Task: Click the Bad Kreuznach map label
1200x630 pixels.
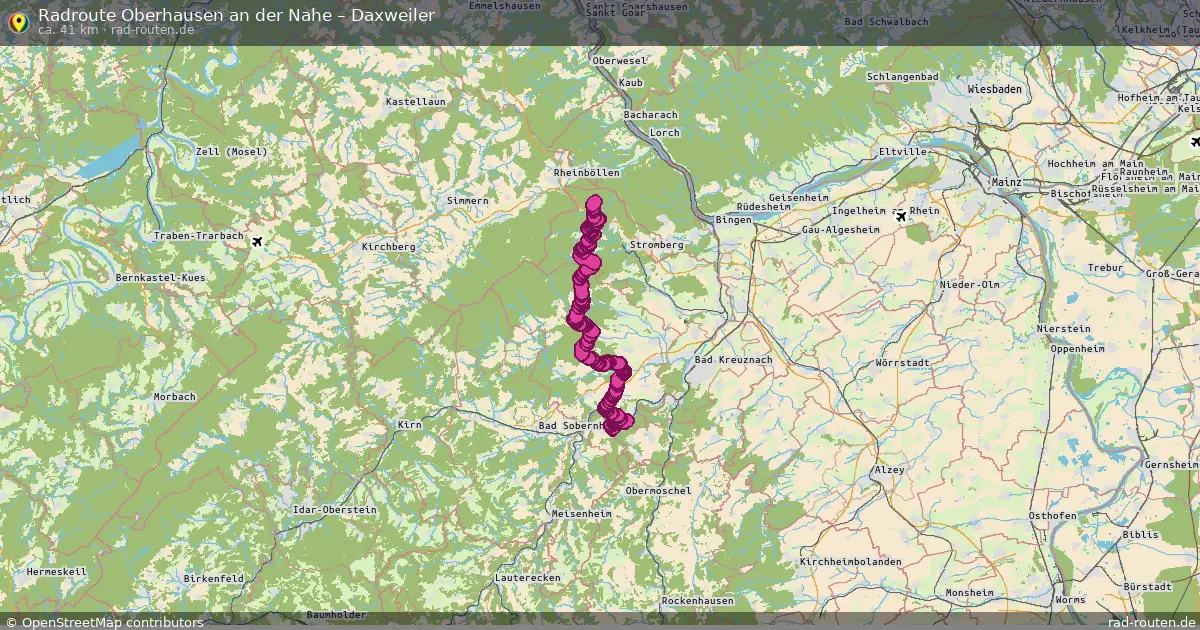Action: (734, 359)
